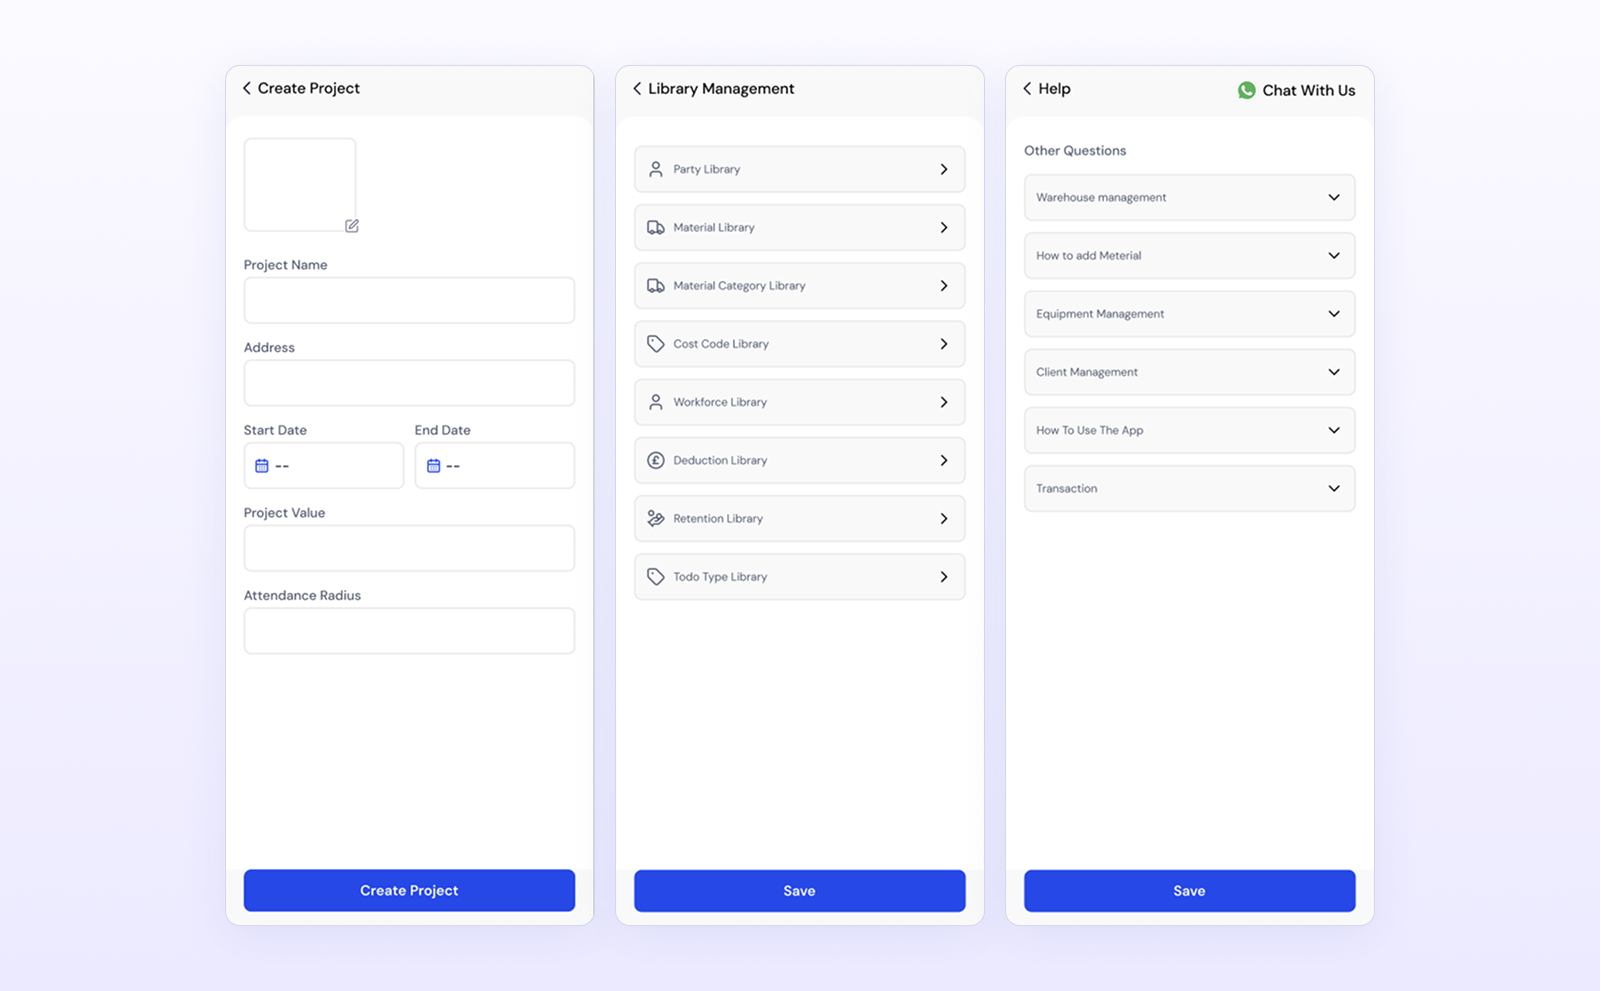Expand the Warehouse management question
The width and height of the screenshot is (1601, 991).
click(x=1334, y=197)
